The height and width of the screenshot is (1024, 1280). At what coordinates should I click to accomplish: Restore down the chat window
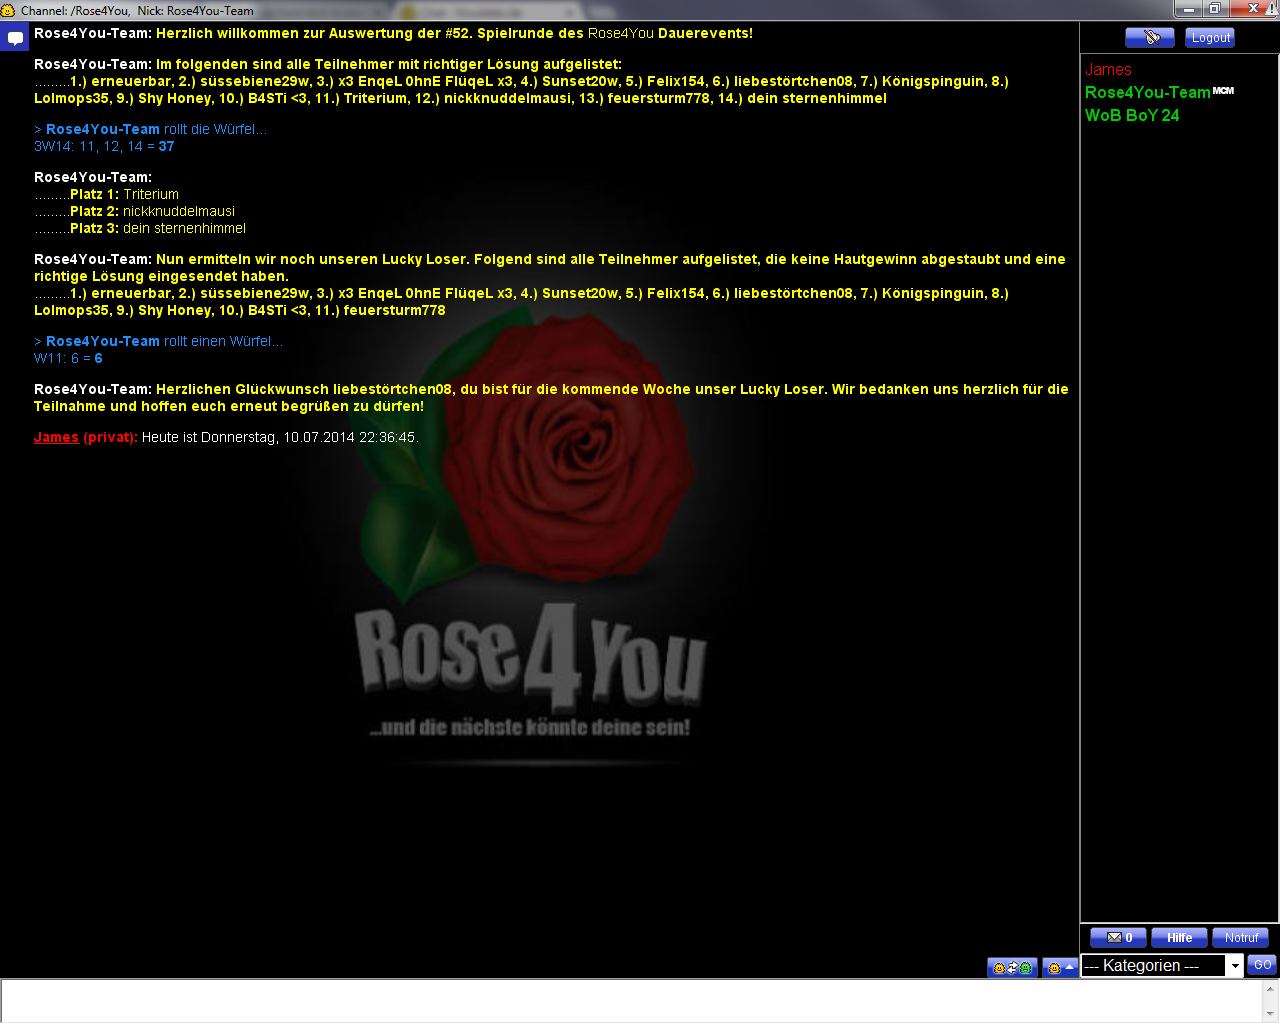[1214, 9]
